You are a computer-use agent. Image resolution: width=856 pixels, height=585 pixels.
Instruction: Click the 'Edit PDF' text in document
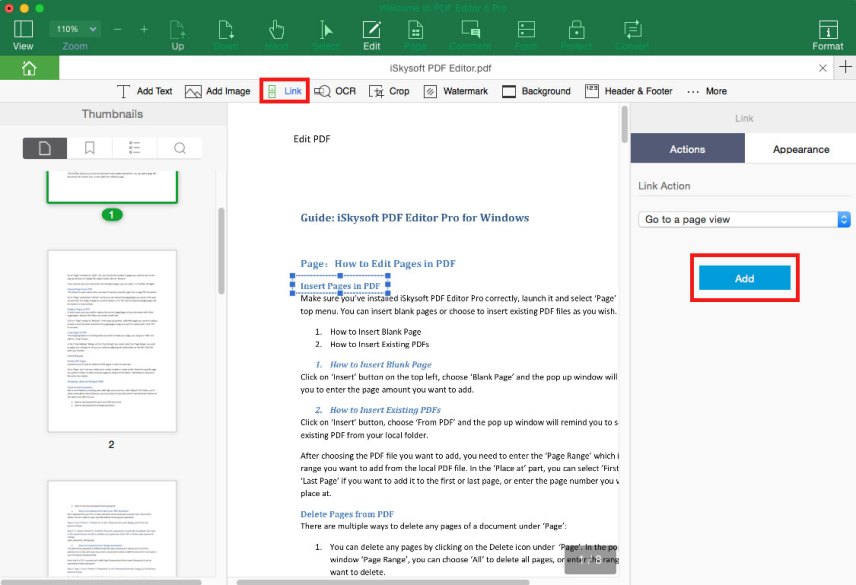tap(312, 139)
